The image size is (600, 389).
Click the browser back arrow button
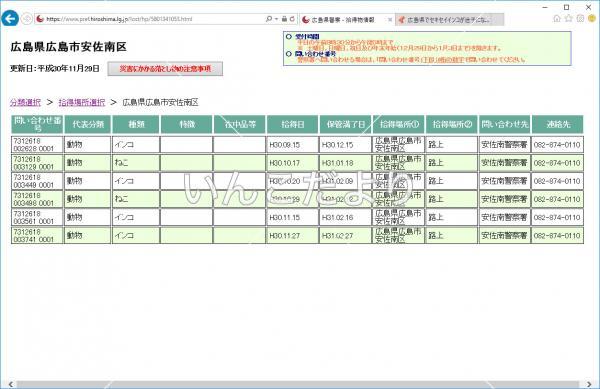[x=10, y=18]
